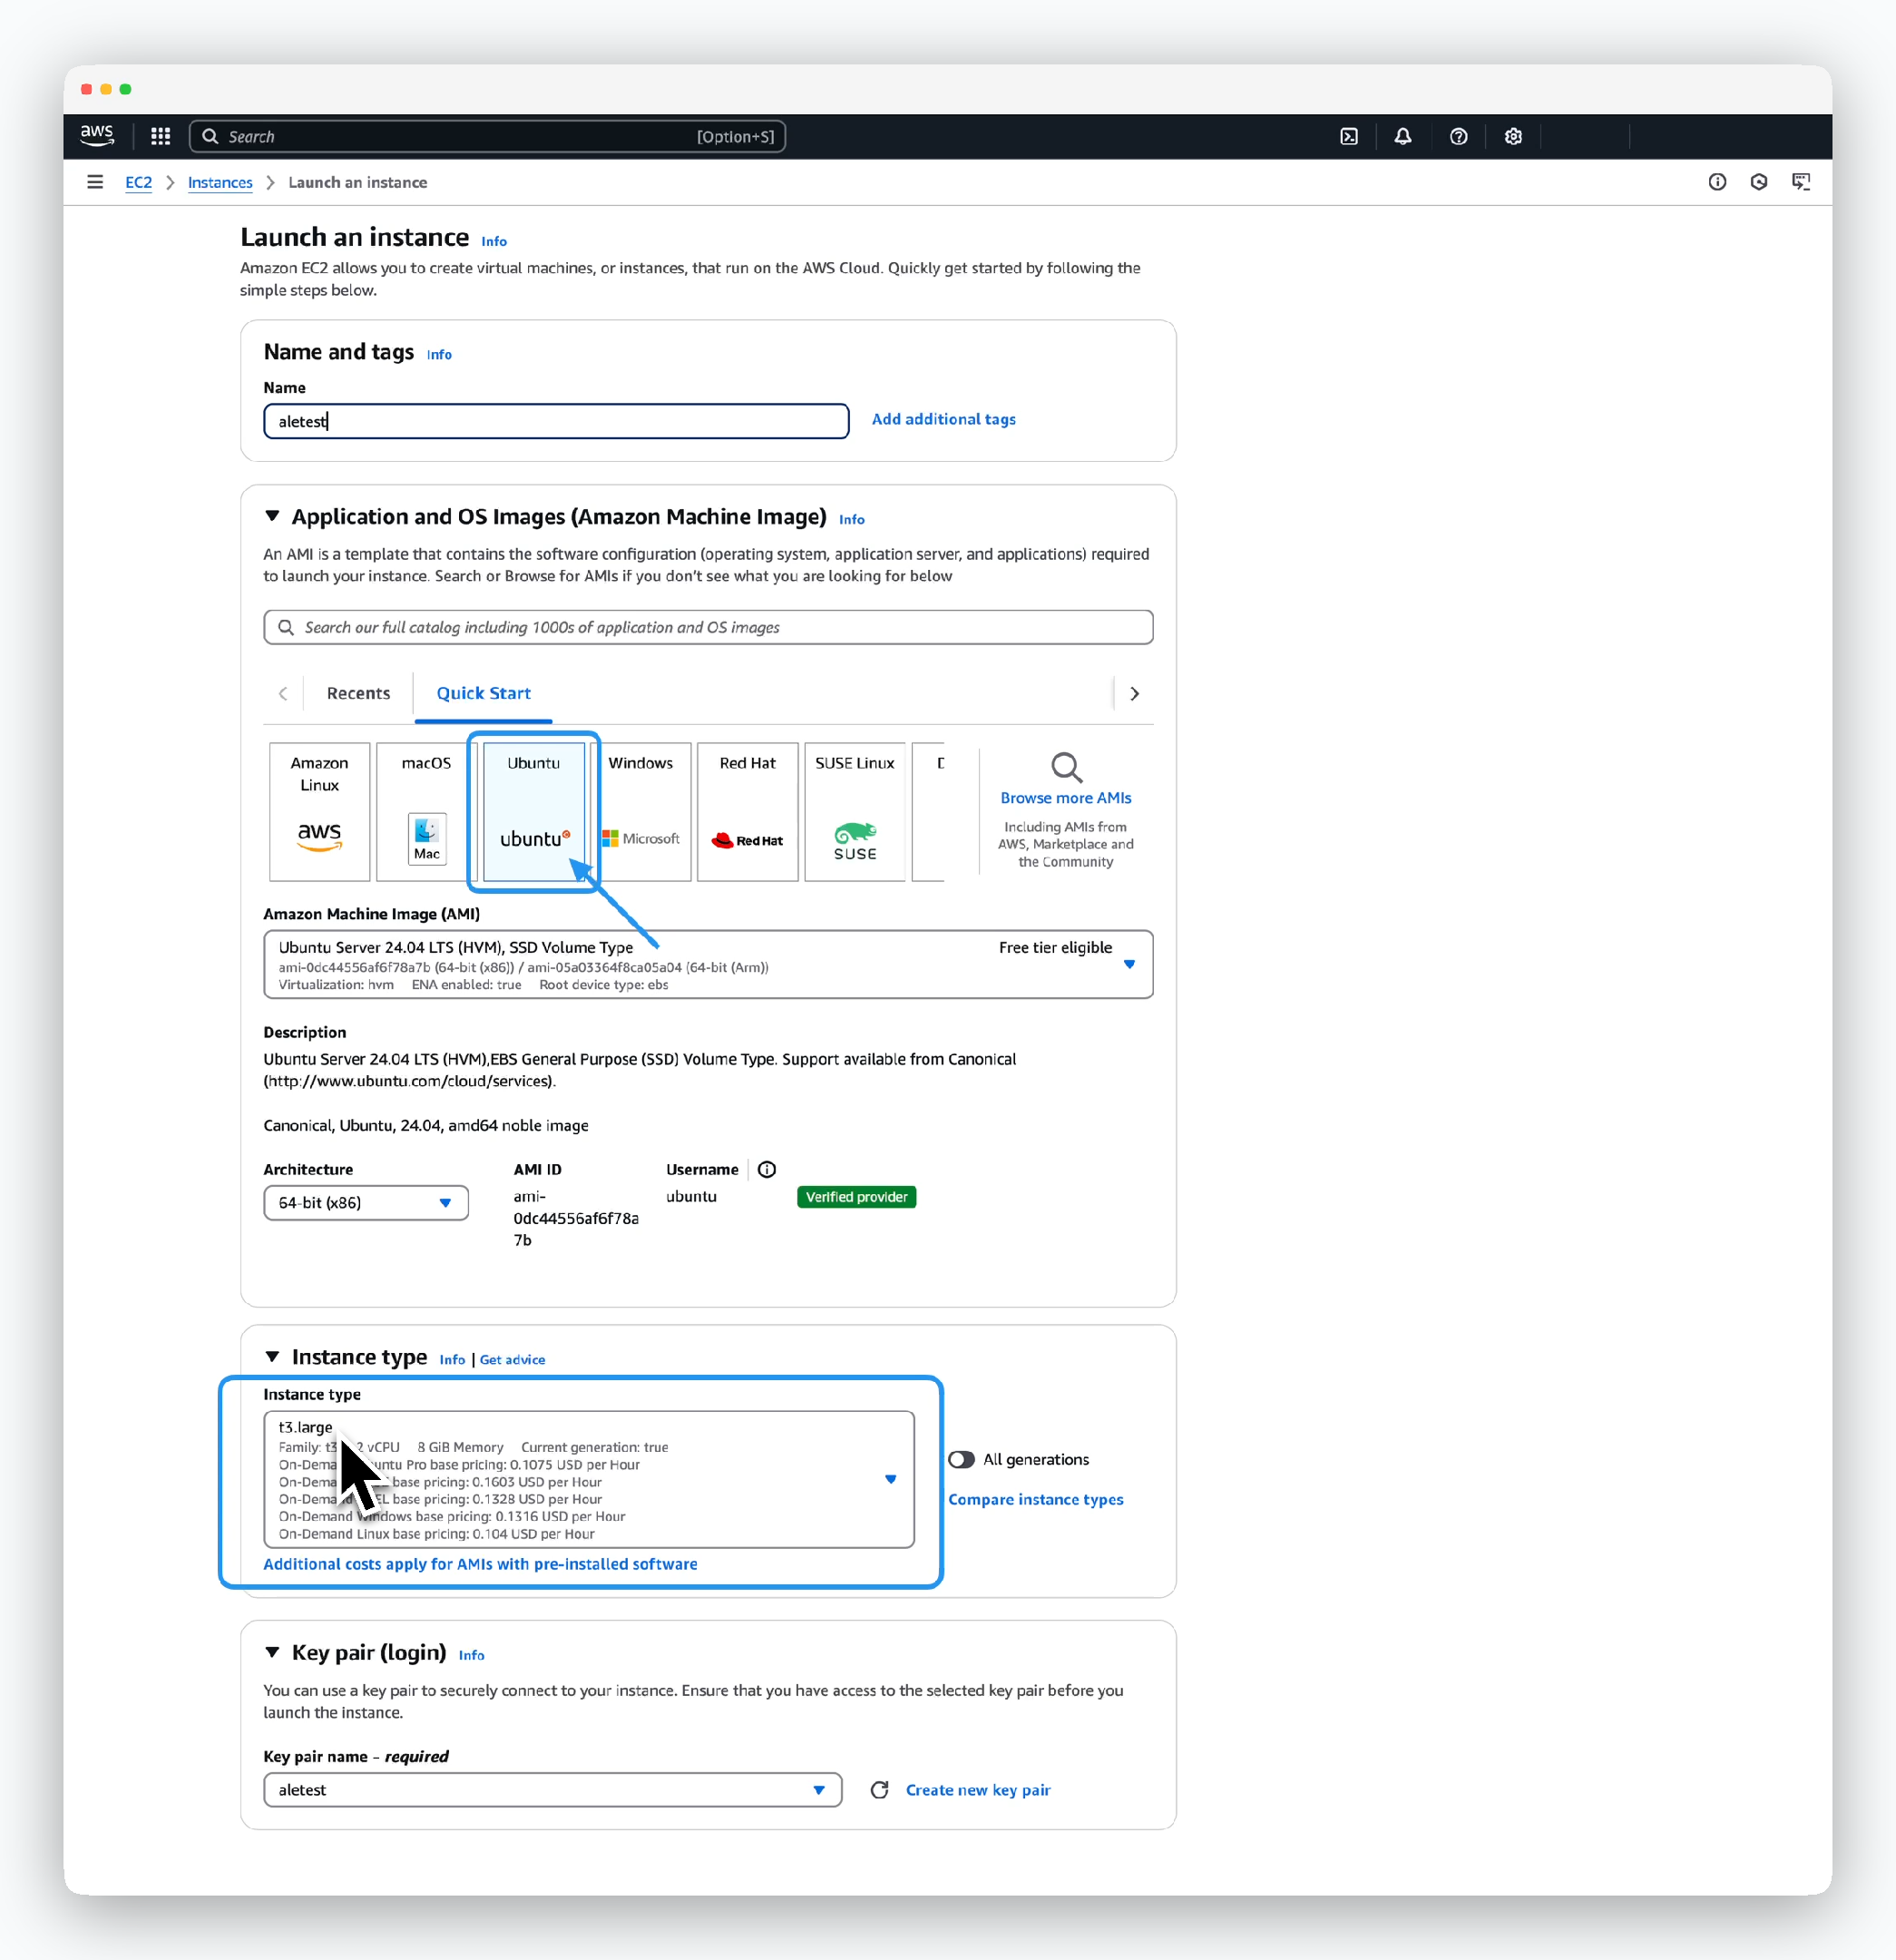Click Browse more AMIs link

pos(1066,798)
